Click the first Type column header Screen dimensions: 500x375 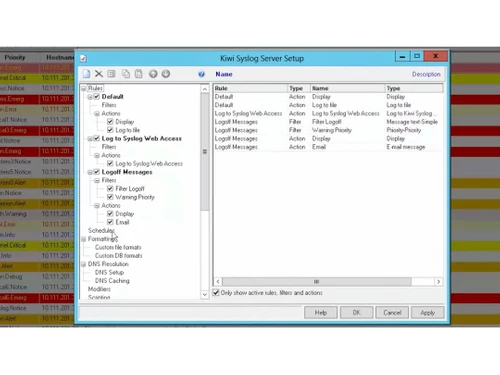299,88
